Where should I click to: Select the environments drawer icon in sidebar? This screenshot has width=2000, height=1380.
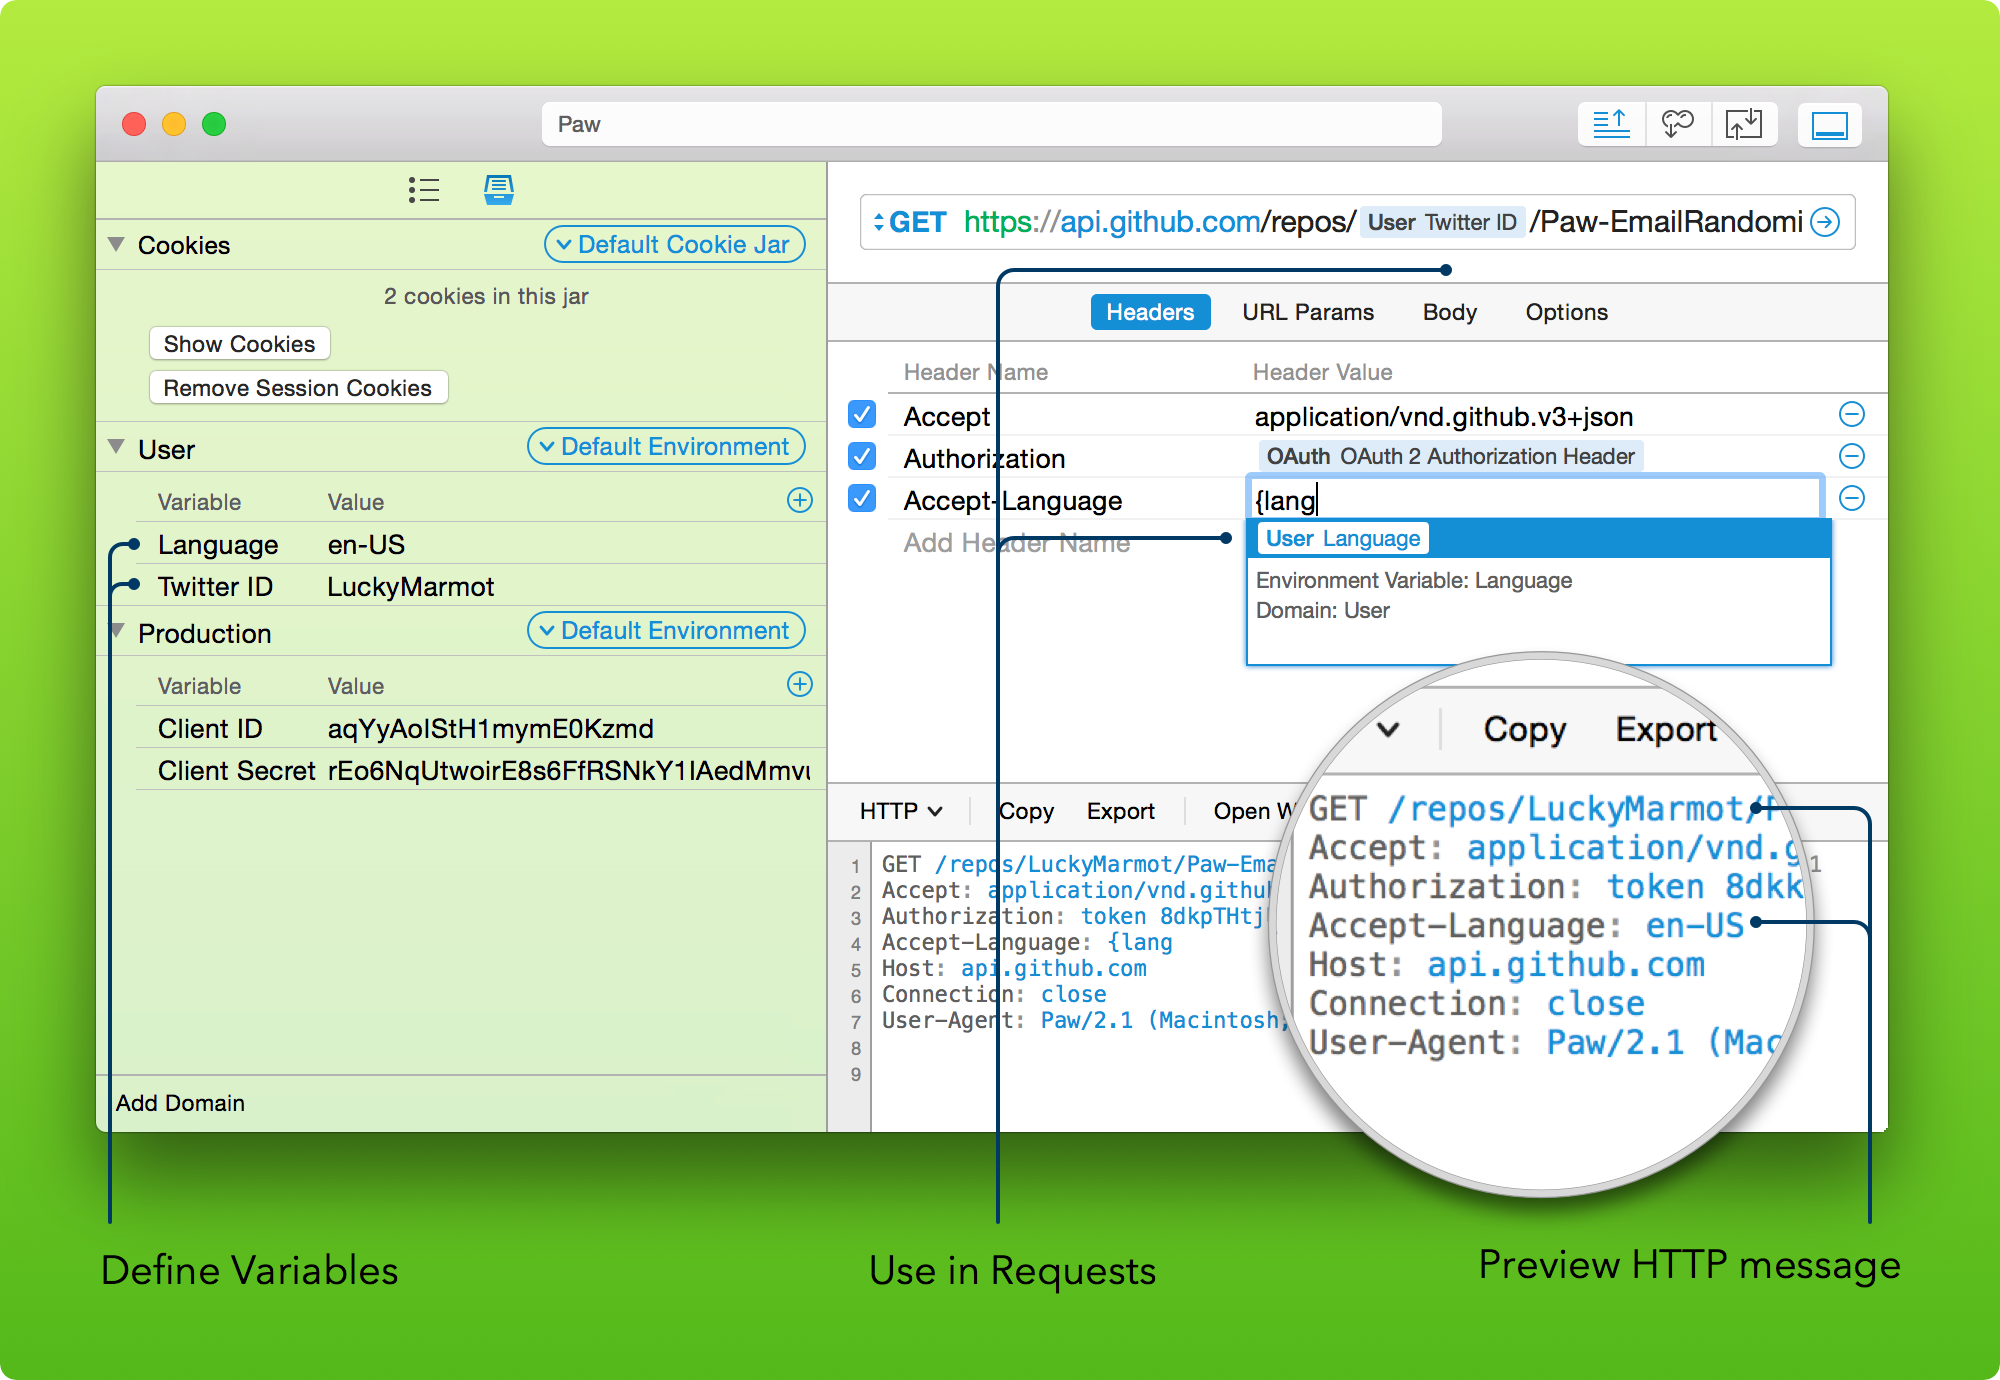499,190
